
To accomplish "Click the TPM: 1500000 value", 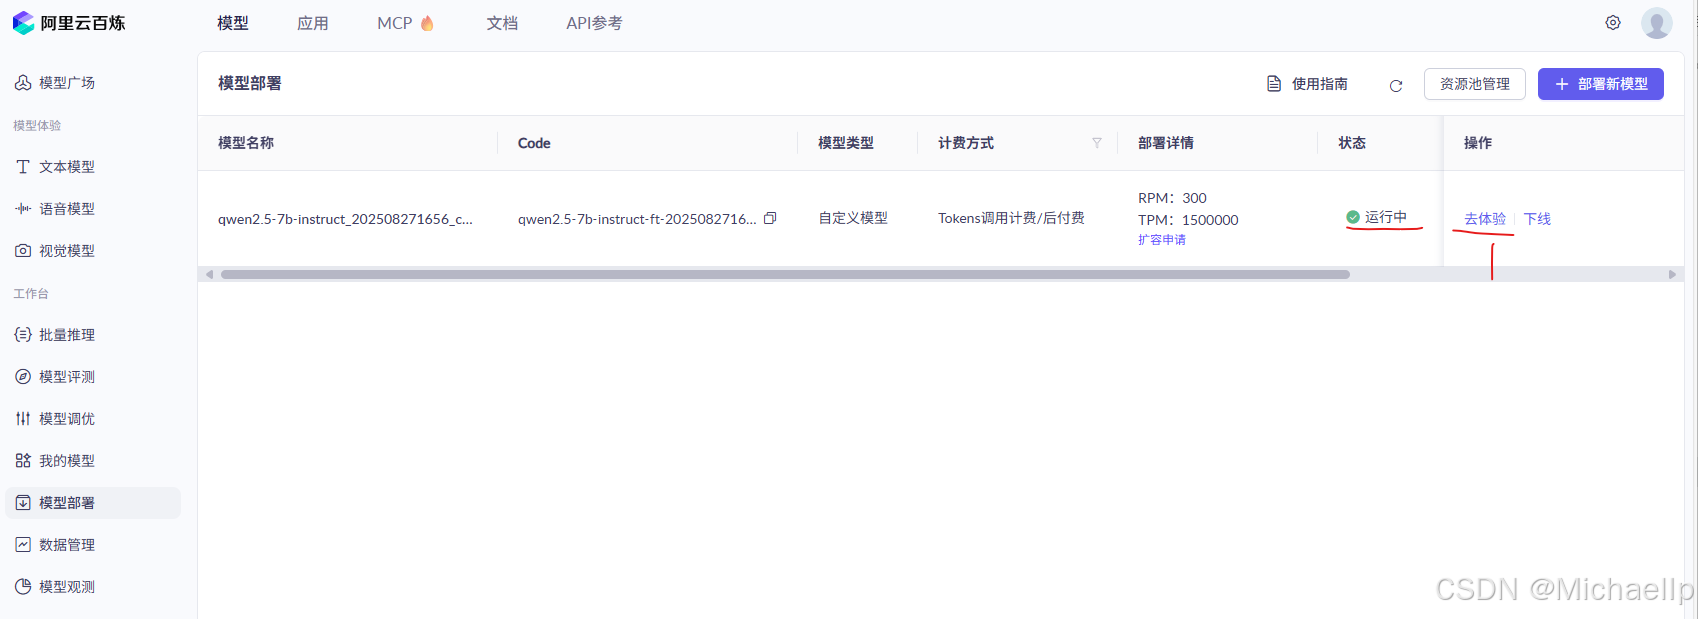I will (1188, 220).
